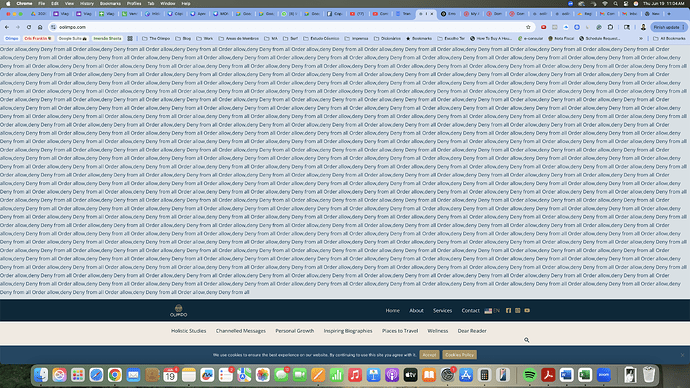The height and width of the screenshot is (388, 690).
Task: Go back to the previous page
Action: (7, 27)
